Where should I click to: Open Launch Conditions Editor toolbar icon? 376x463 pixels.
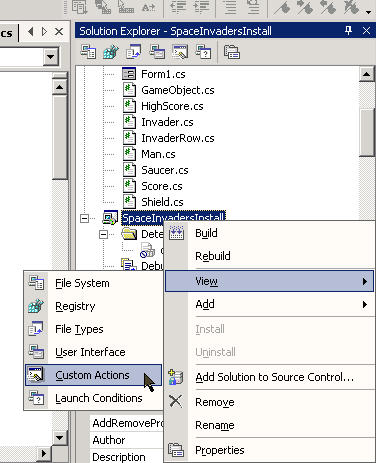click(x=203, y=52)
